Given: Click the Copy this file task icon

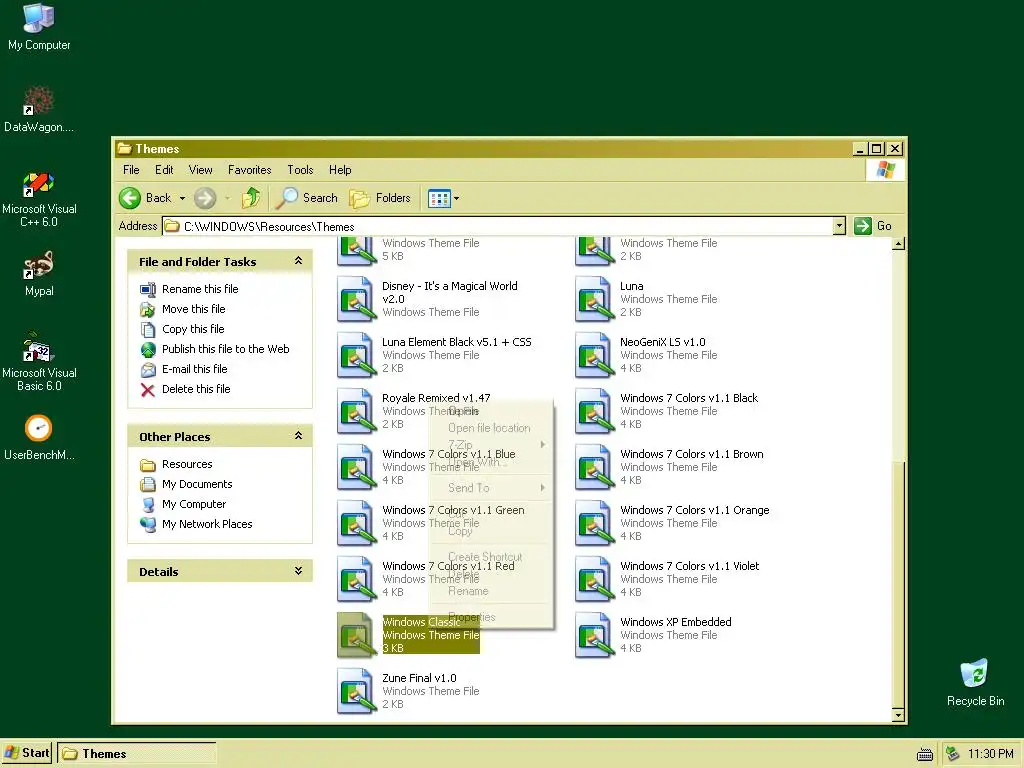Looking at the screenshot, I should pos(148,329).
